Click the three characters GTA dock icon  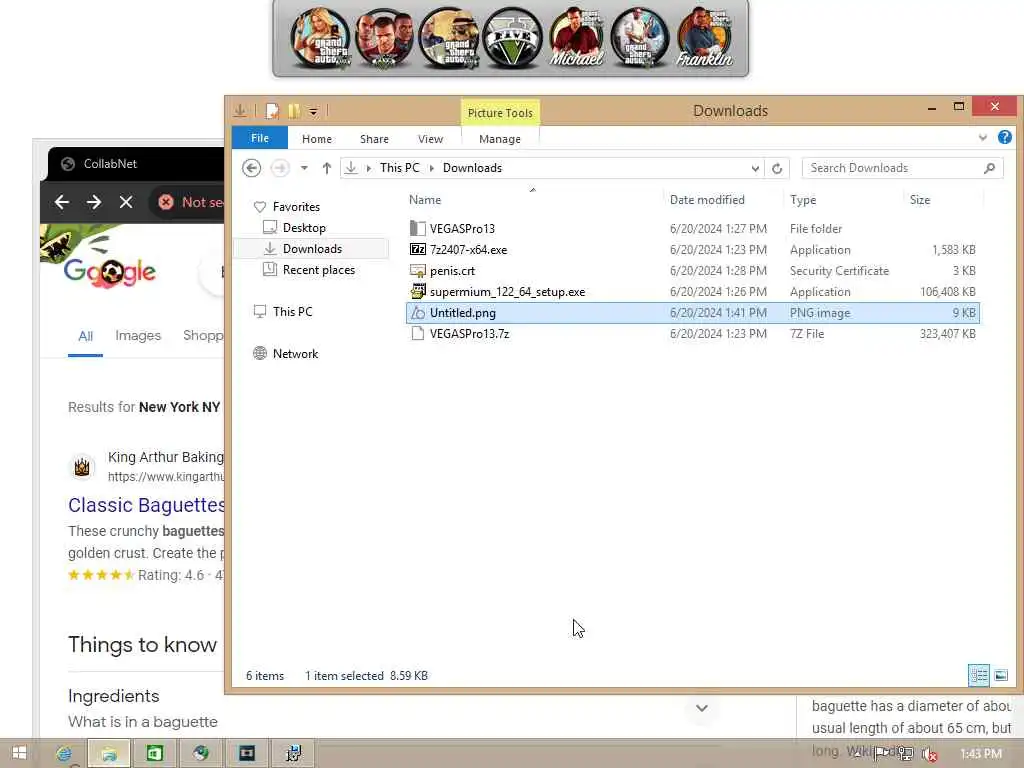384,39
